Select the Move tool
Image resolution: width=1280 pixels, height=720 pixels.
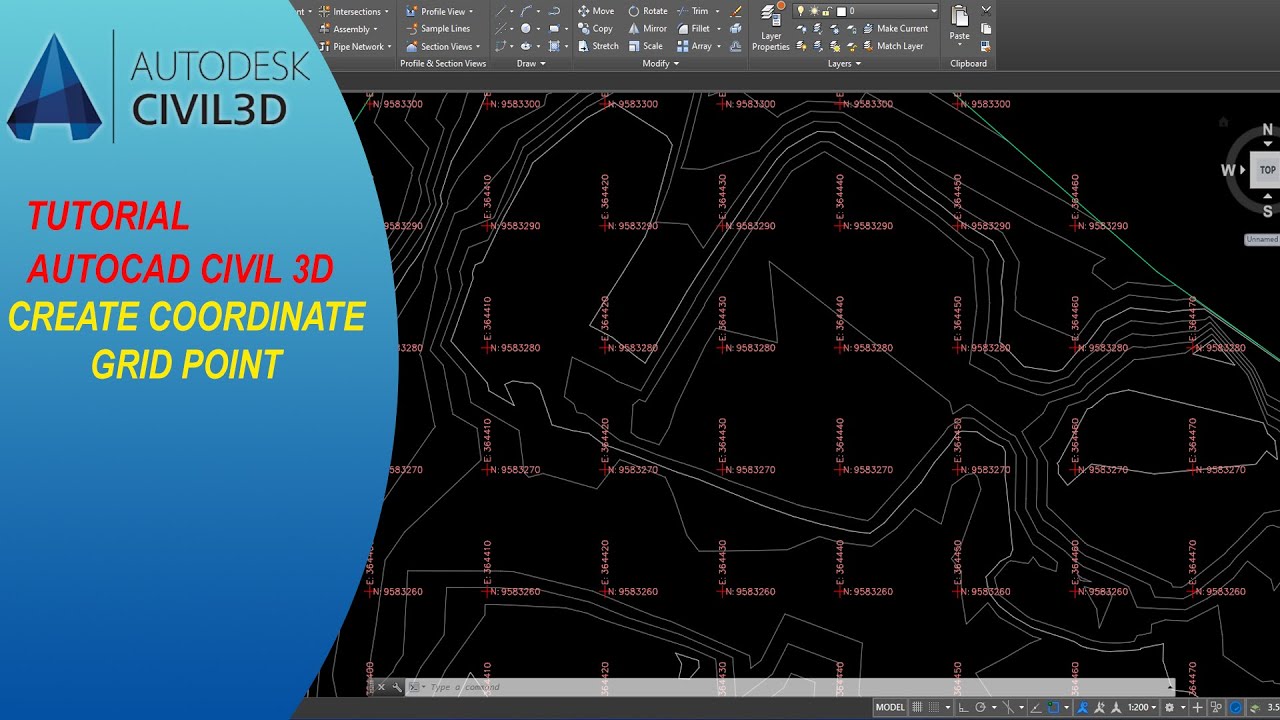tap(596, 11)
